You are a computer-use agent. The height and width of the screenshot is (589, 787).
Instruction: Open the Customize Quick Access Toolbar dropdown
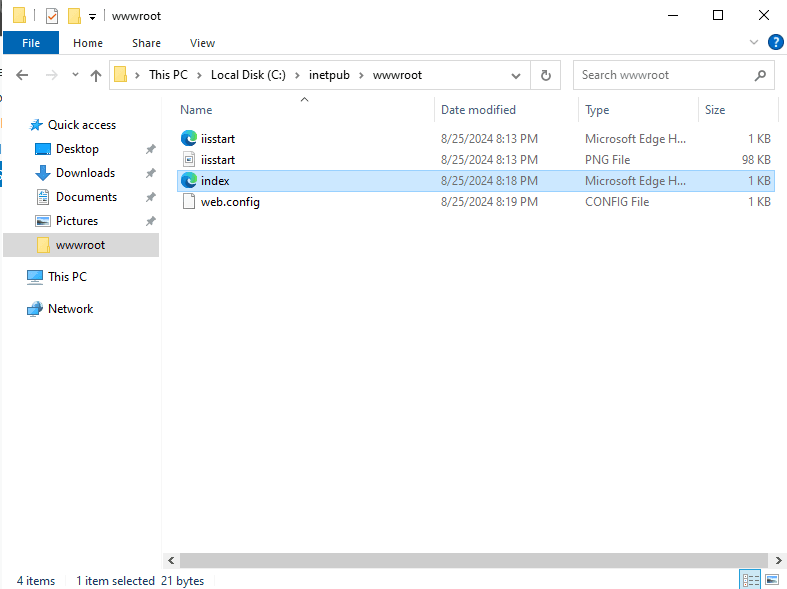pos(92,17)
